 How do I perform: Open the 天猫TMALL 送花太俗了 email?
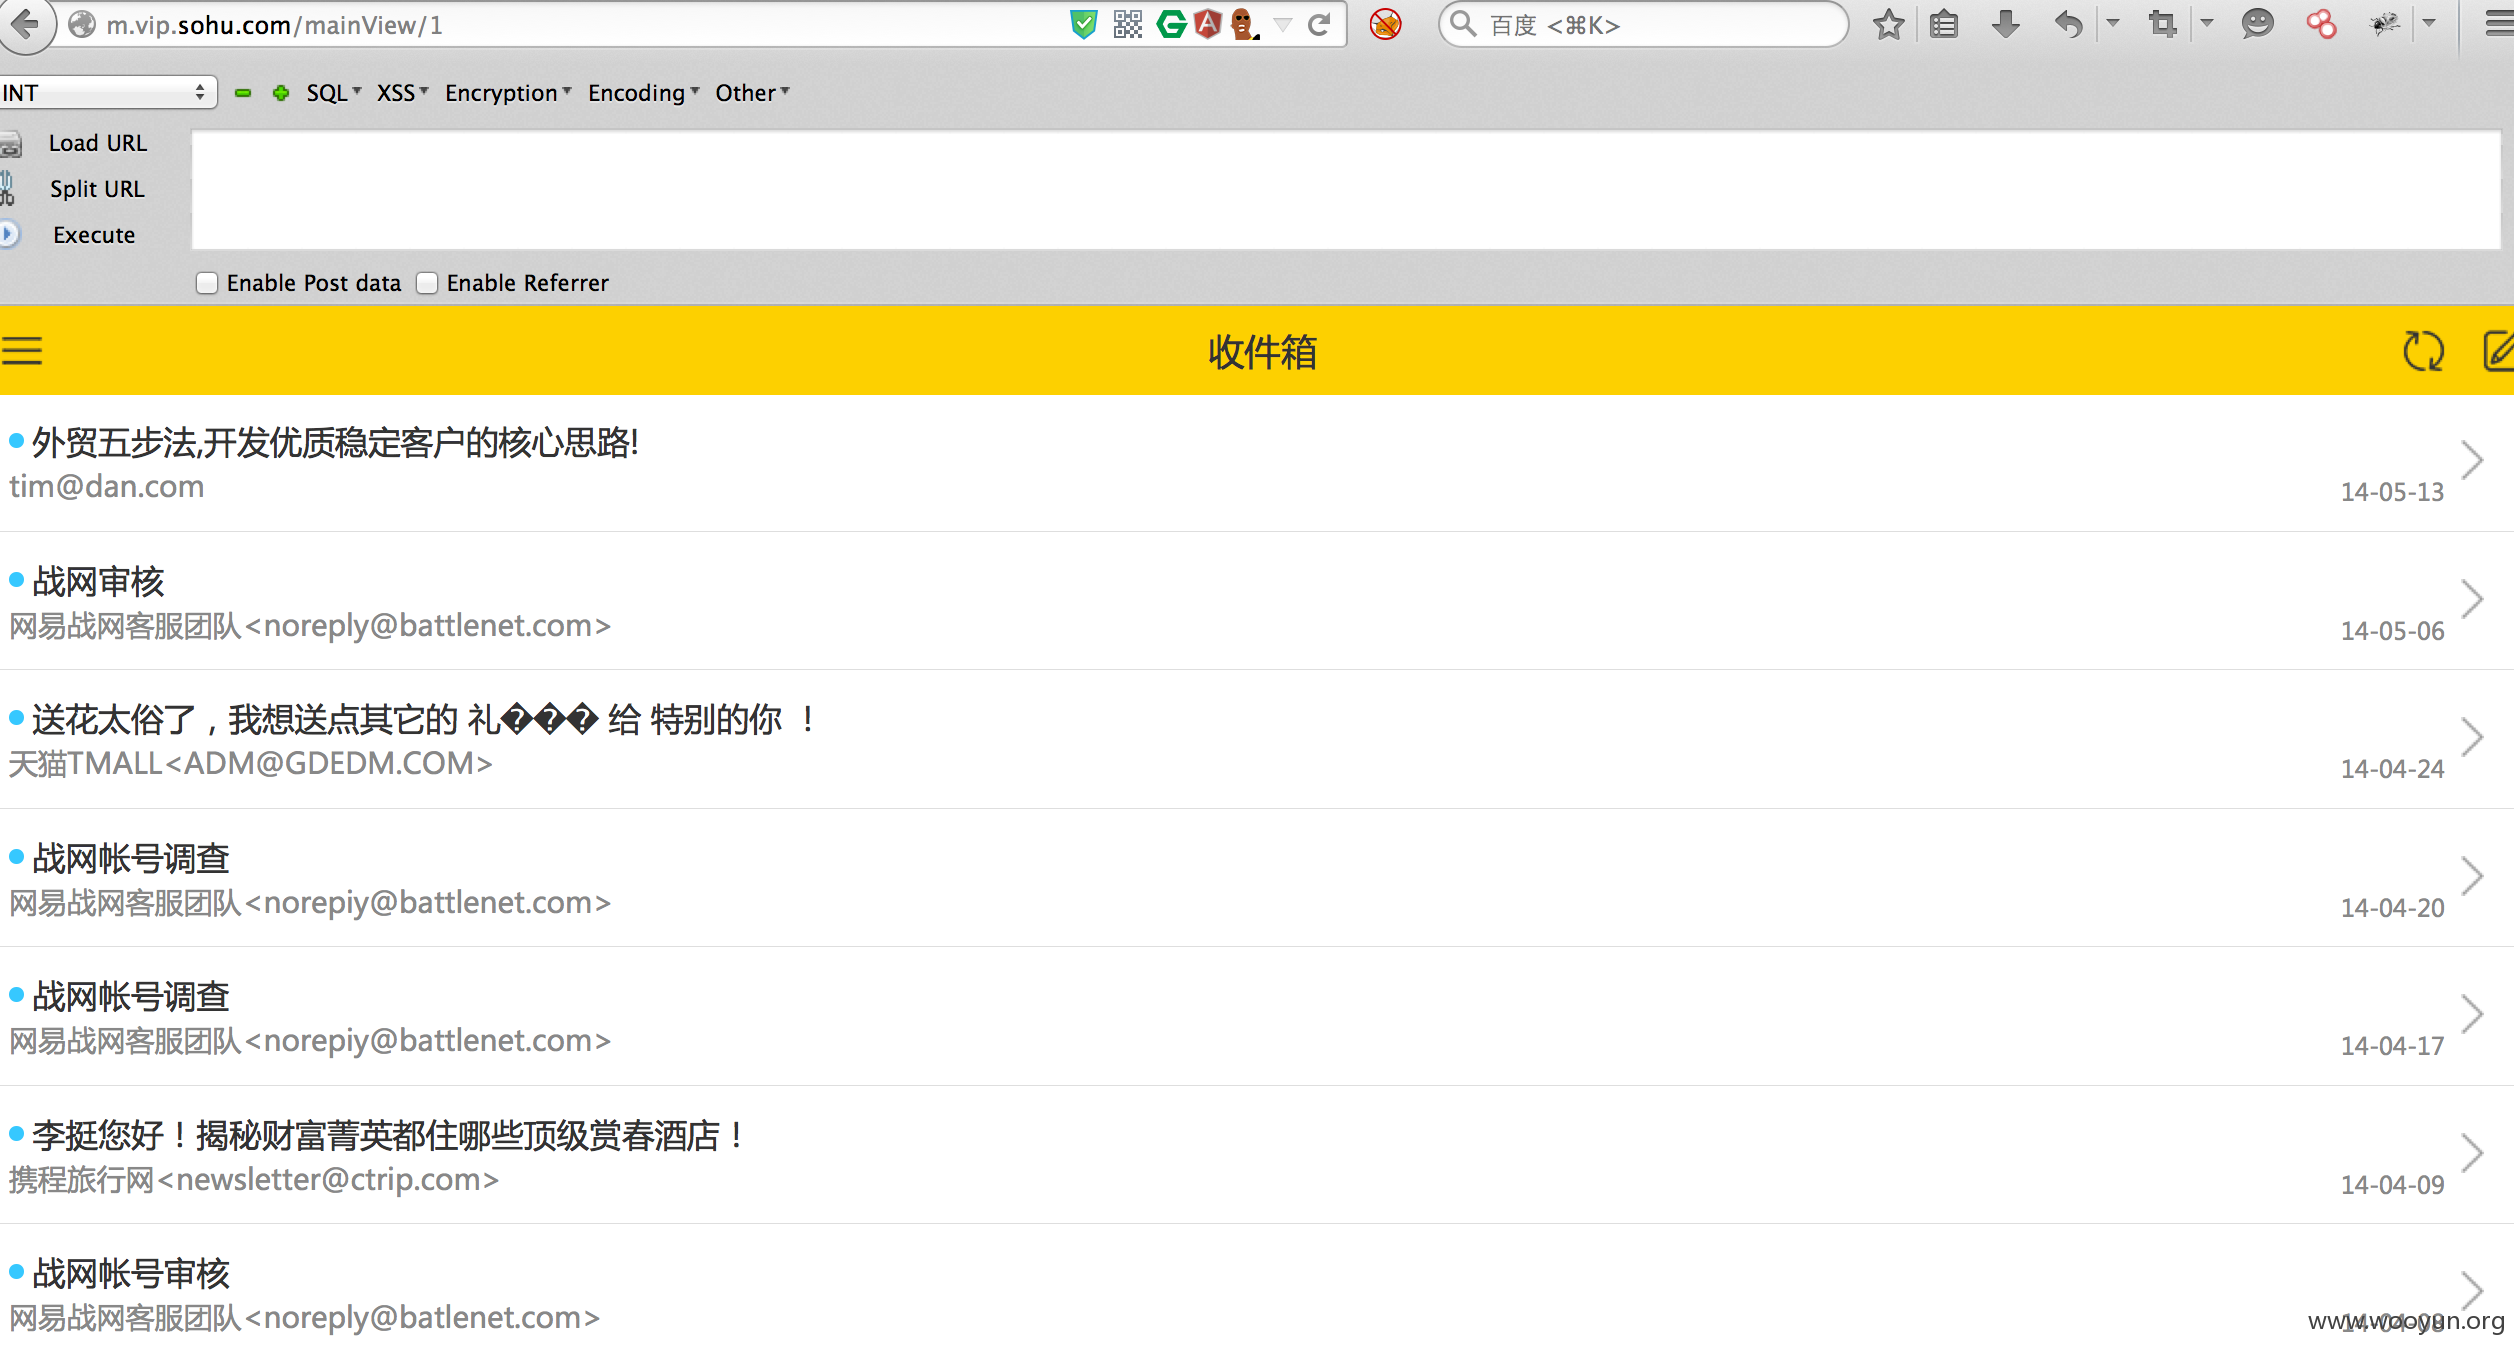click(x=1257, y=740)
